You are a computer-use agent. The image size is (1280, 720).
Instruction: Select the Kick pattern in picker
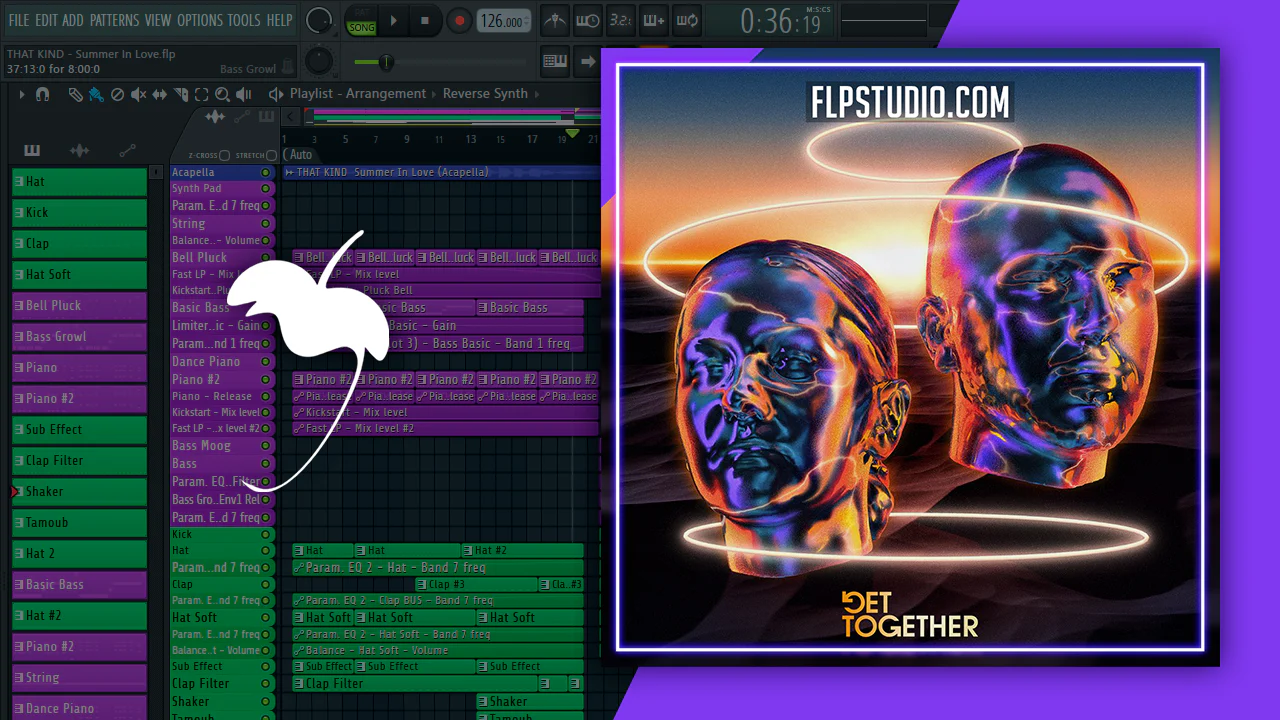pos(79,213)
